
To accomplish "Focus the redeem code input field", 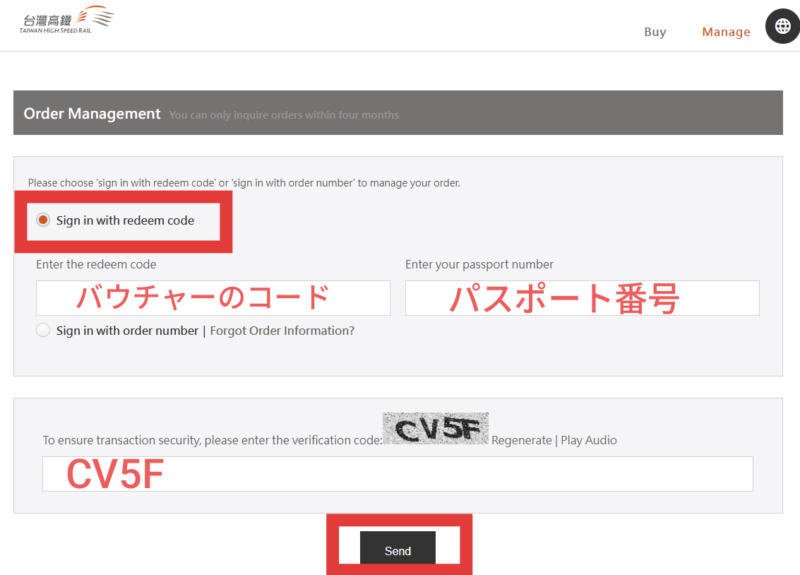I will (213, 298).
